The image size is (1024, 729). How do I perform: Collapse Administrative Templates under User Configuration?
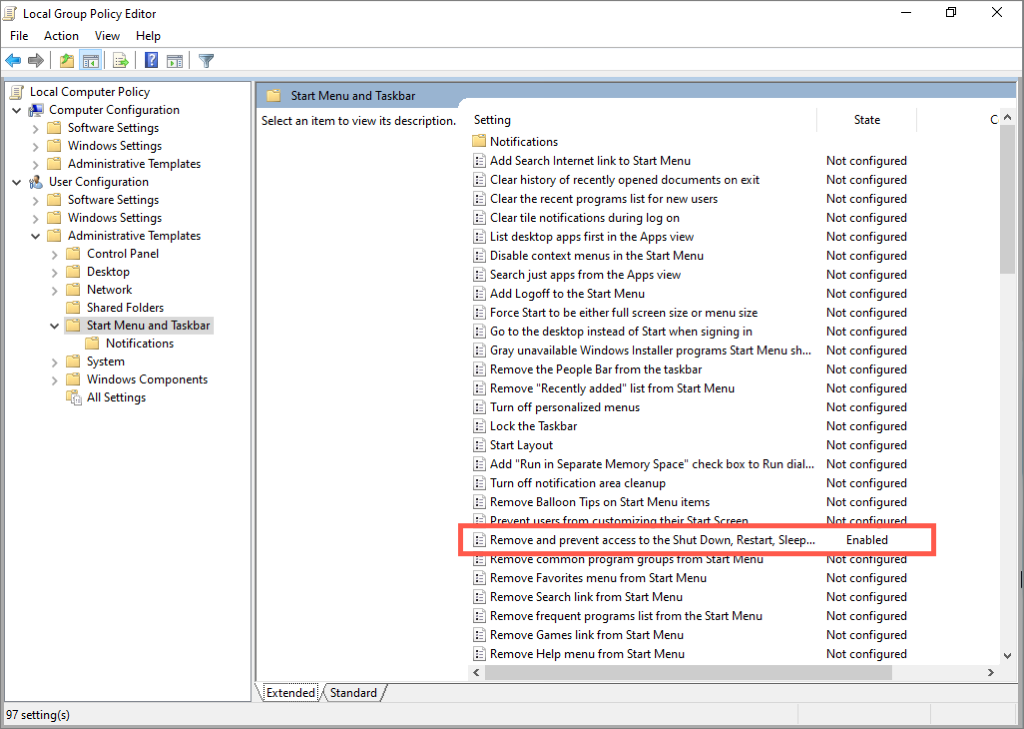click(36, 236)
